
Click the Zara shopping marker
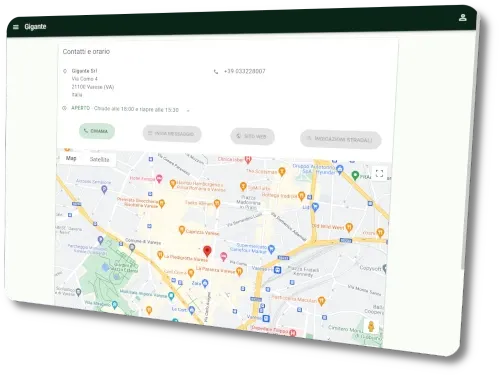point(205,283)
